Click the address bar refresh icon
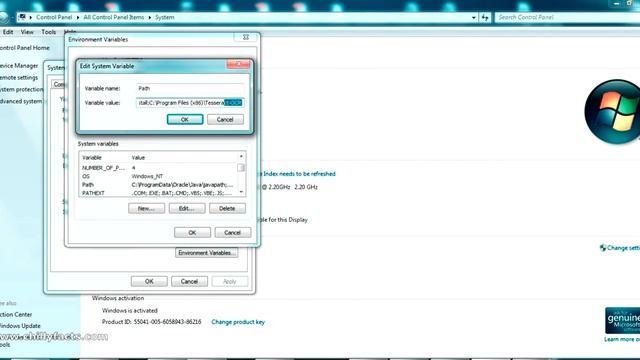This screenshot has width=640, height=360. click(x=485, y=18)
